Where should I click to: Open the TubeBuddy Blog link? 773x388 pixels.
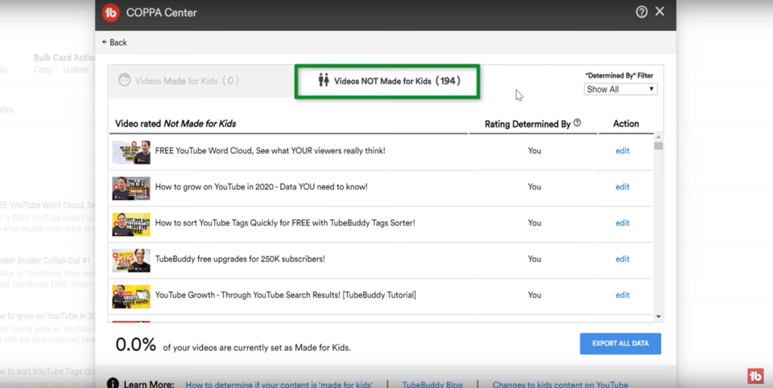point(432,384)
